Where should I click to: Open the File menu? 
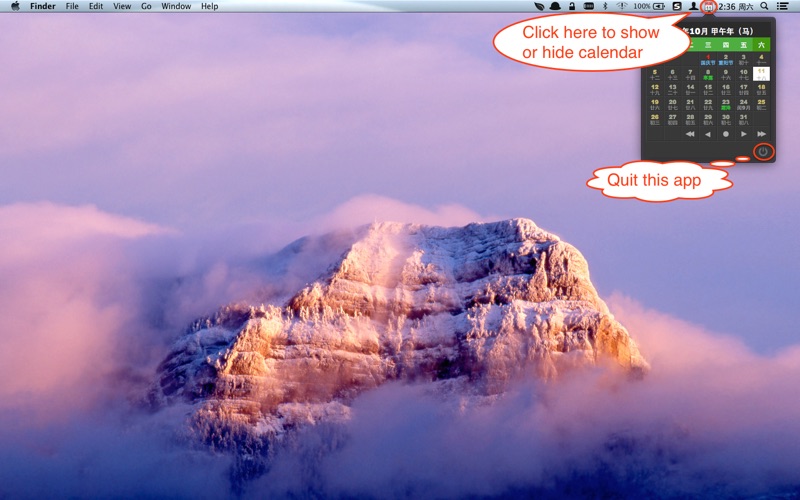(x=72, y=6)
